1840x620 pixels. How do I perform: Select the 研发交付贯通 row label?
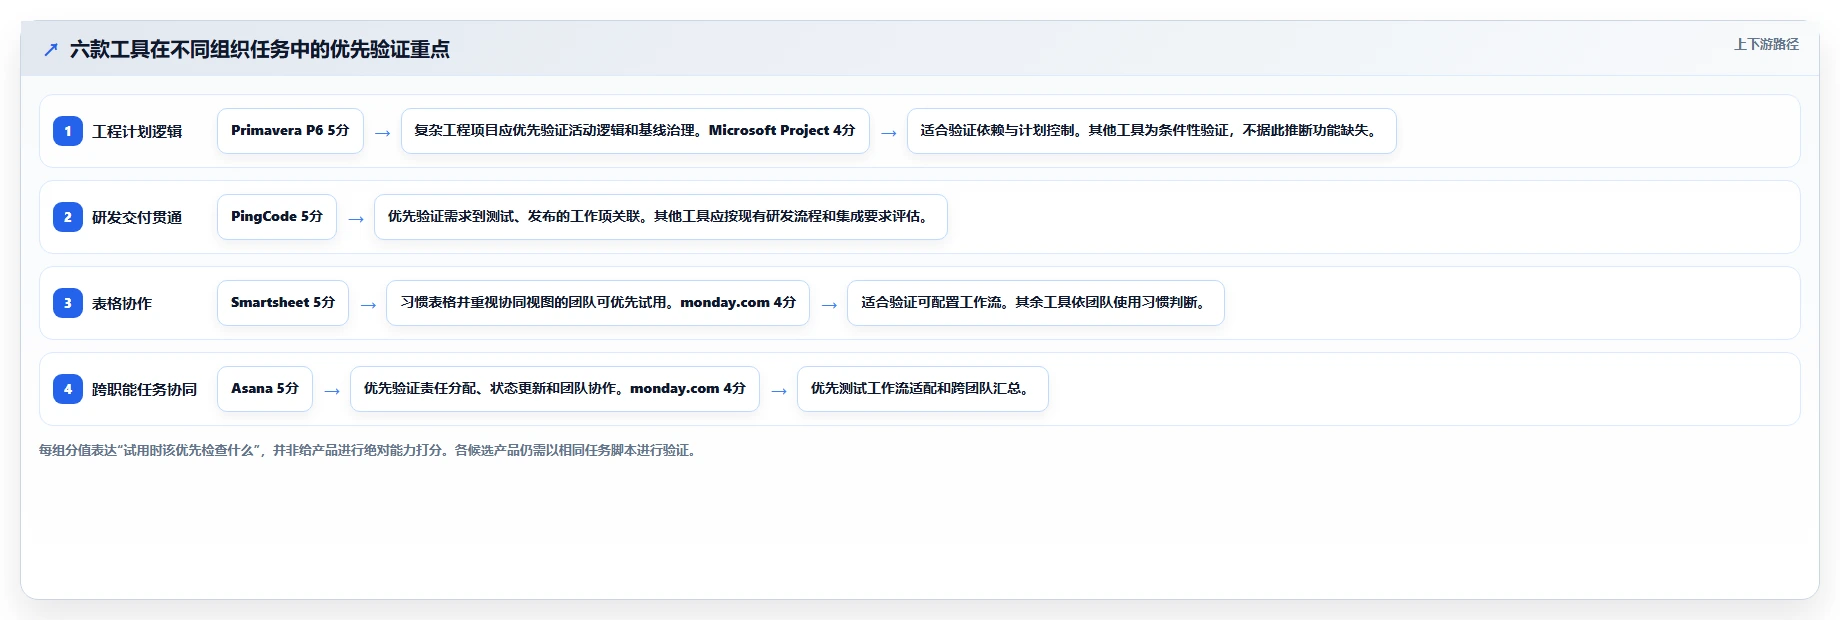tap(137, 217)
